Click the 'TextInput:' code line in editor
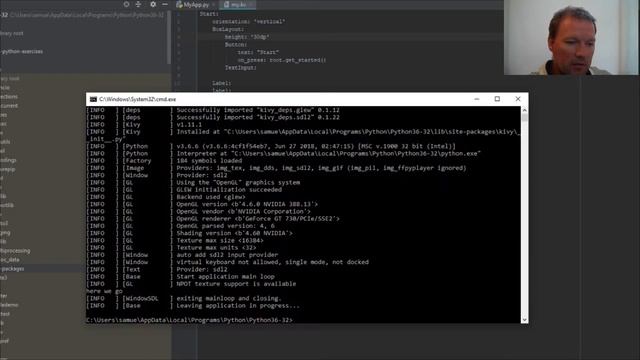Image resolution: width=640 pixels, height=360 pixels. point(240,68)
